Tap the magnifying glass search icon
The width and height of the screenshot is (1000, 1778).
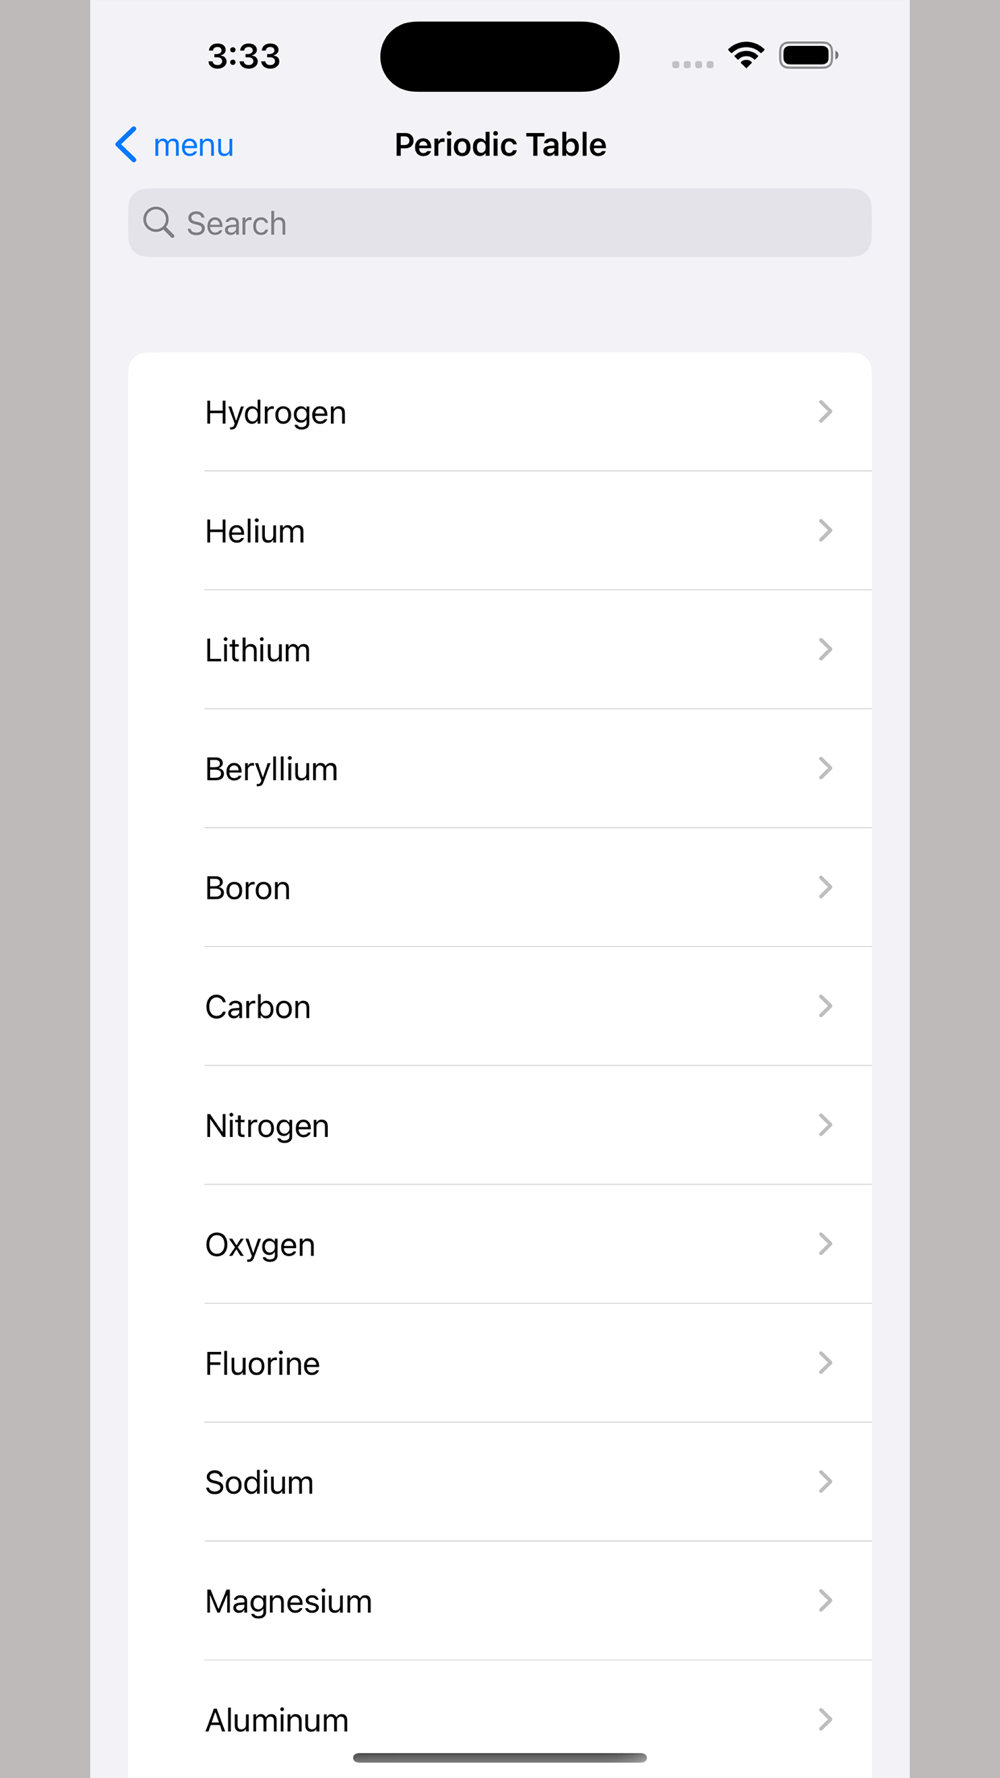[158, 222]
